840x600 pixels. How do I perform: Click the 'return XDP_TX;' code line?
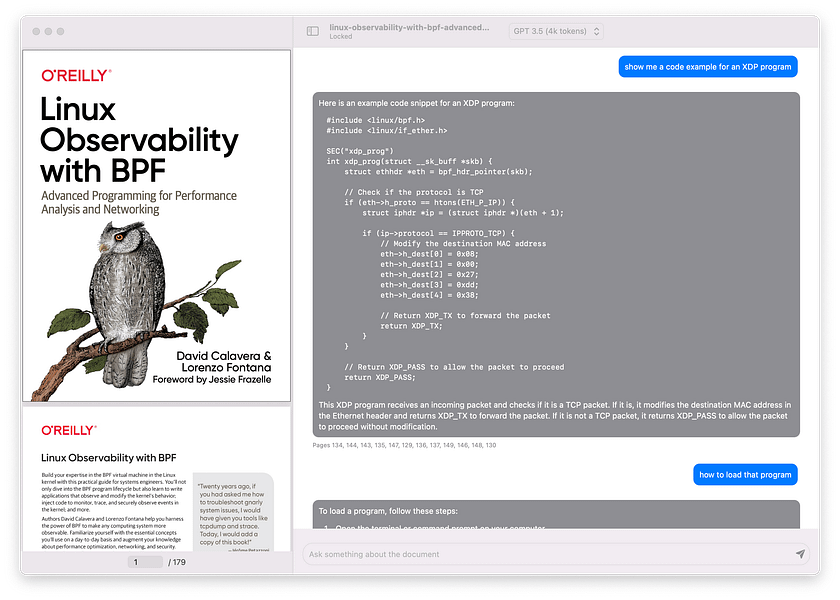click(x=411, y=326)
